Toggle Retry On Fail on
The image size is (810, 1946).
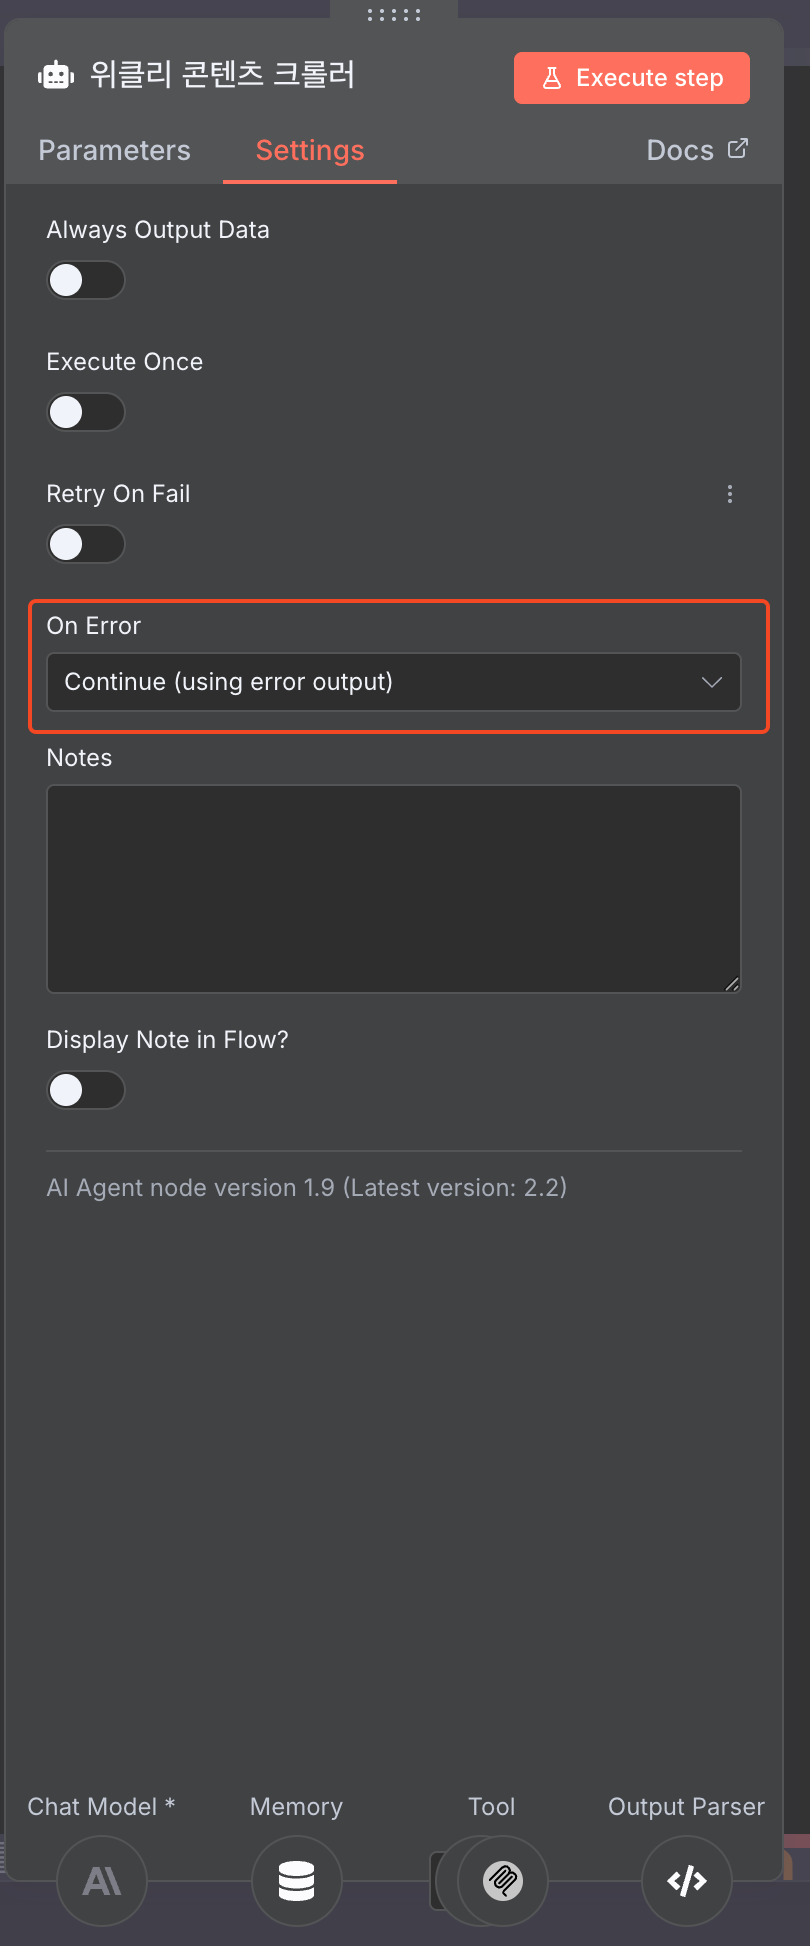pos(86,544)
